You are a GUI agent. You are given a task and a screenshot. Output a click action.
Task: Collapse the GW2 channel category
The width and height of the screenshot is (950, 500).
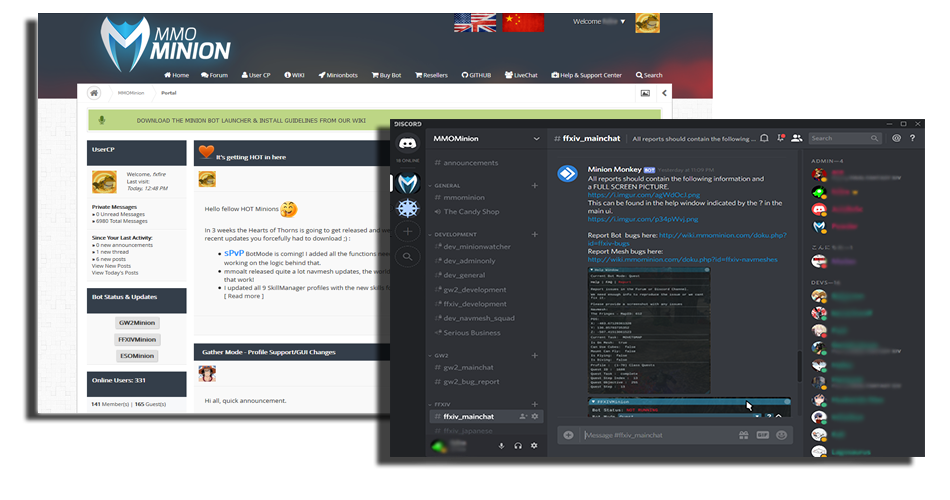[440, 355]
